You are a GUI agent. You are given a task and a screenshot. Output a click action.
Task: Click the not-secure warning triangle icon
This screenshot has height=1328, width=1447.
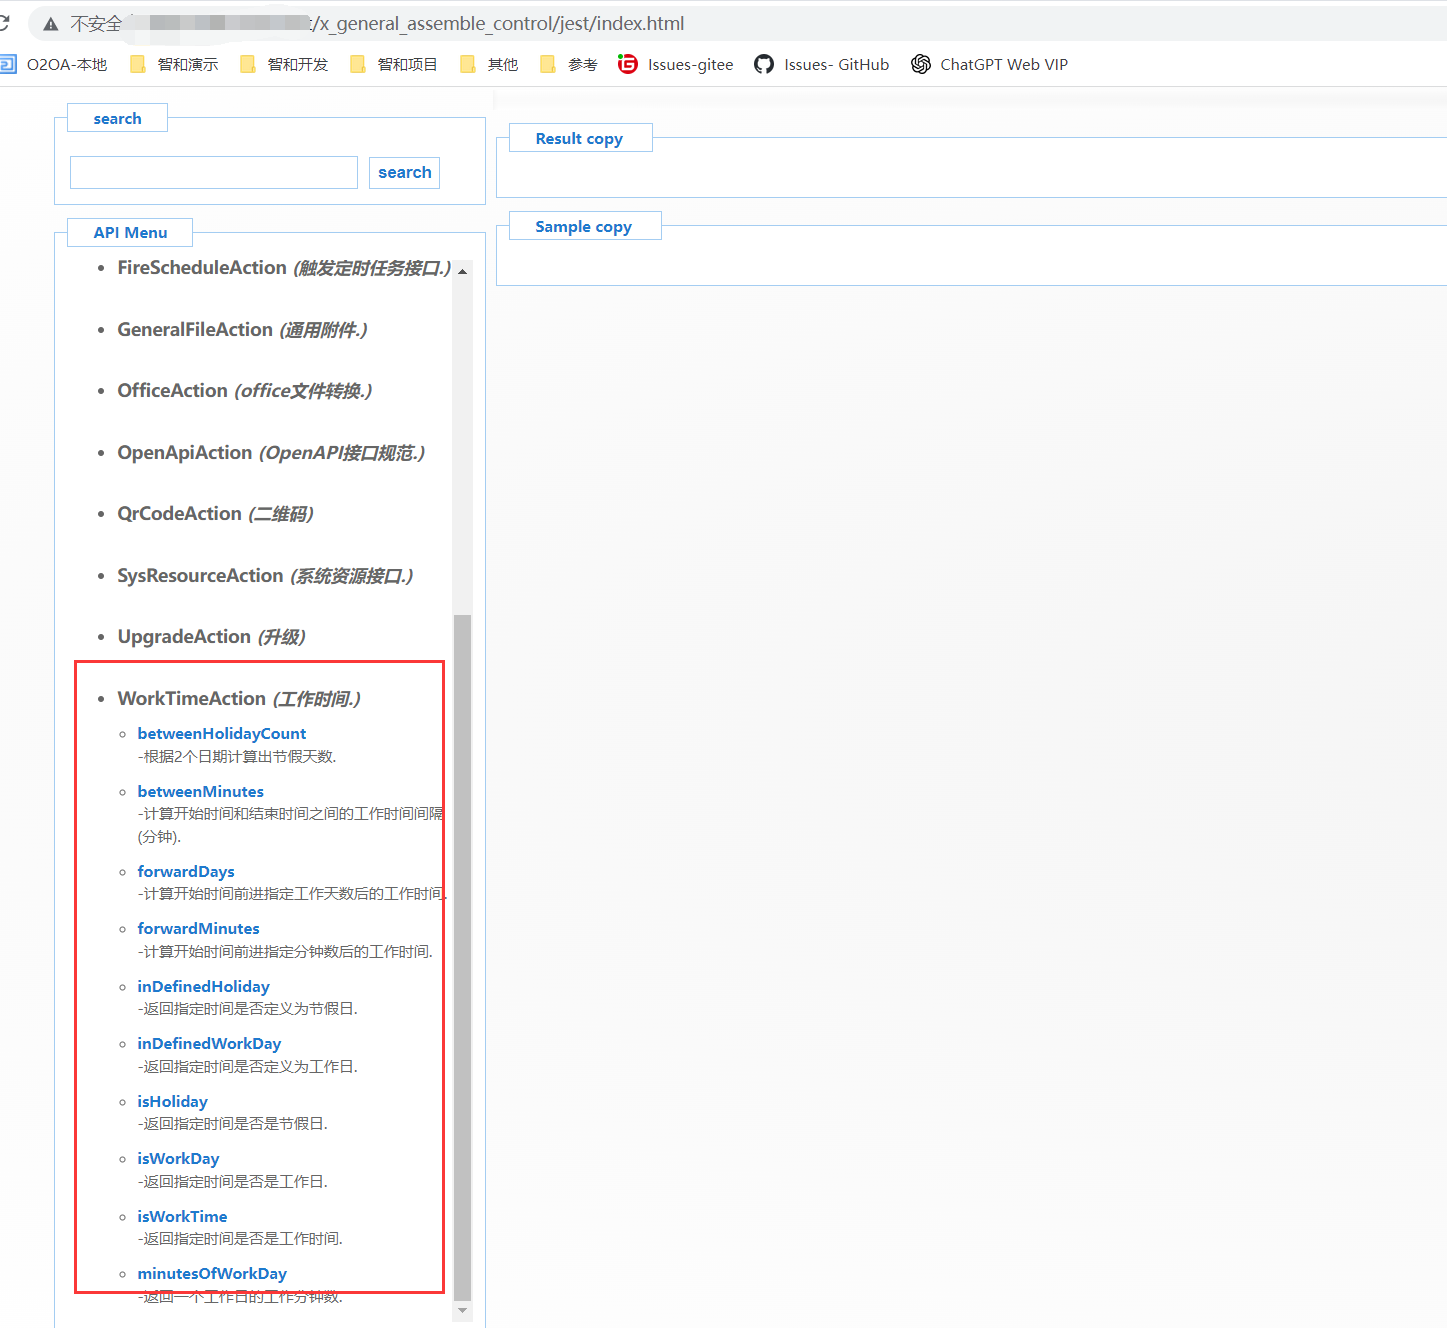coord(51,24)
